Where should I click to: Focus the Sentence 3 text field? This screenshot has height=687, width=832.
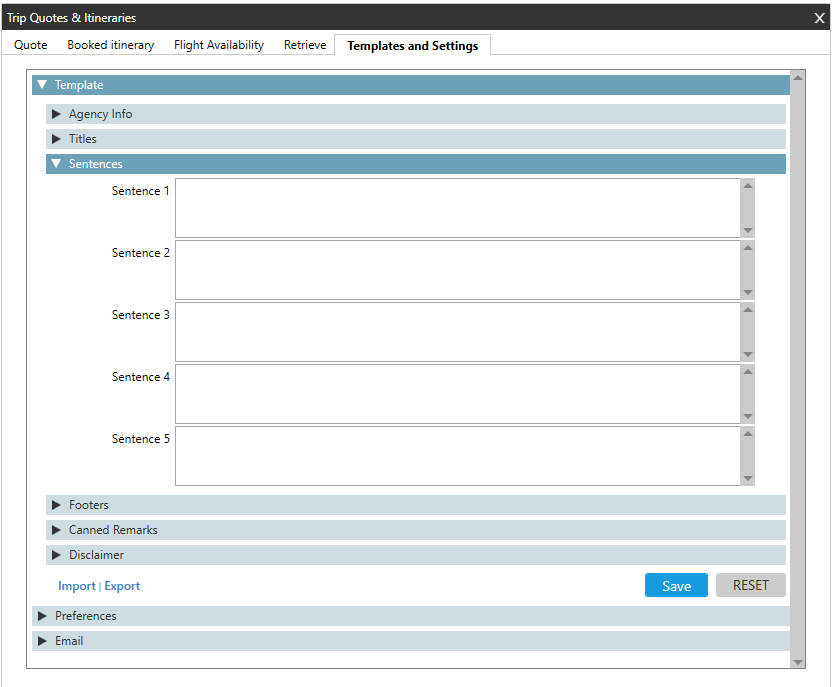457,332
